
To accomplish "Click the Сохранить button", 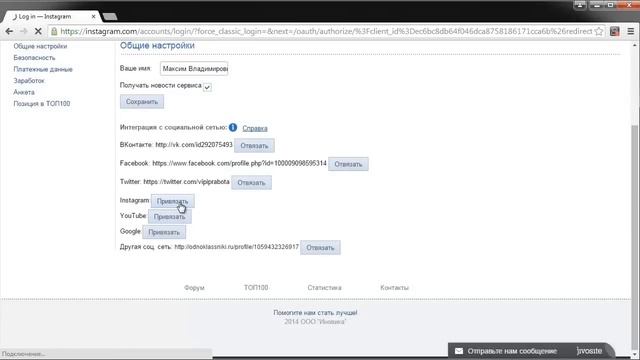I will tap(142, 102).
